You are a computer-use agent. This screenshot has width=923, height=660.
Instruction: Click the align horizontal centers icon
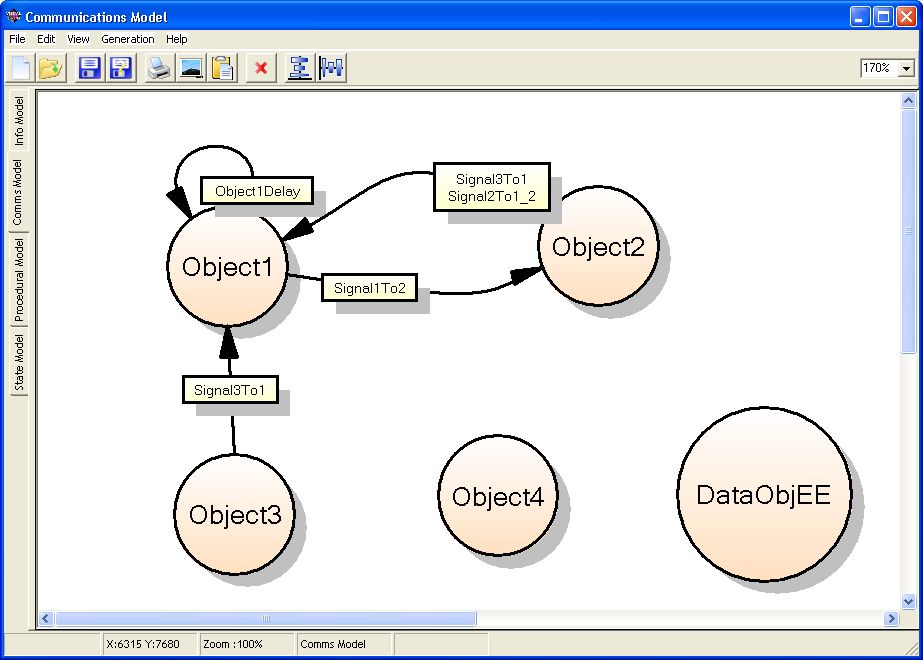(x=331, y=68)
